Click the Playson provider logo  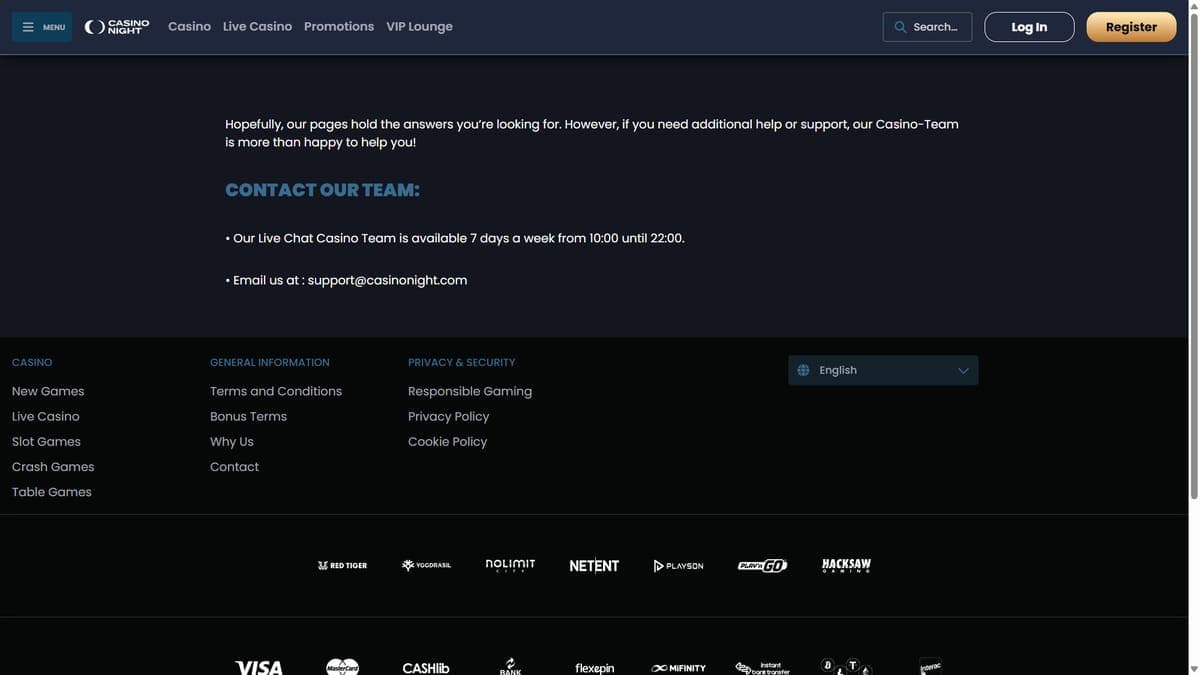pos(678,566)
